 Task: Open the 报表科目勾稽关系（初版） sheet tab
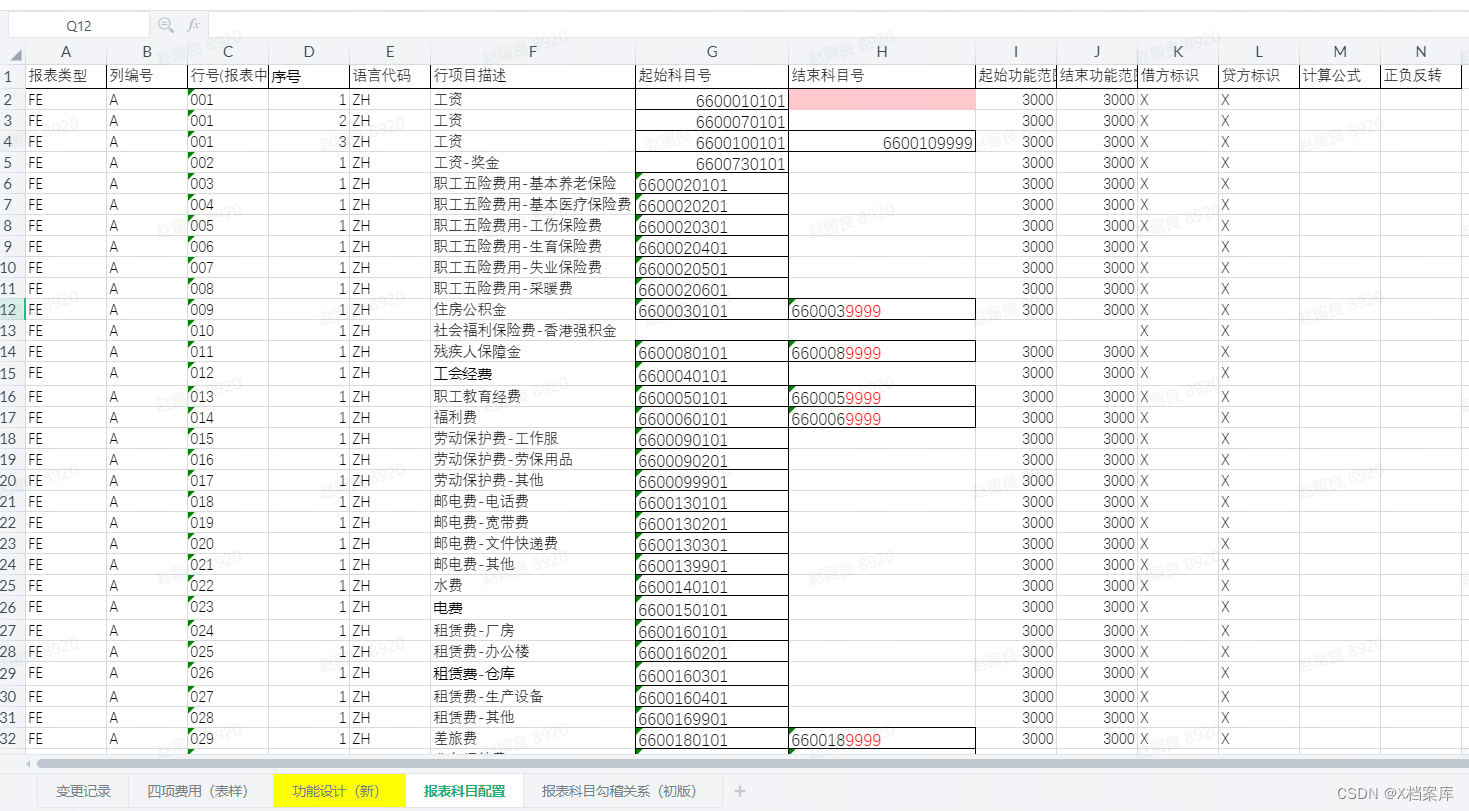620,791
